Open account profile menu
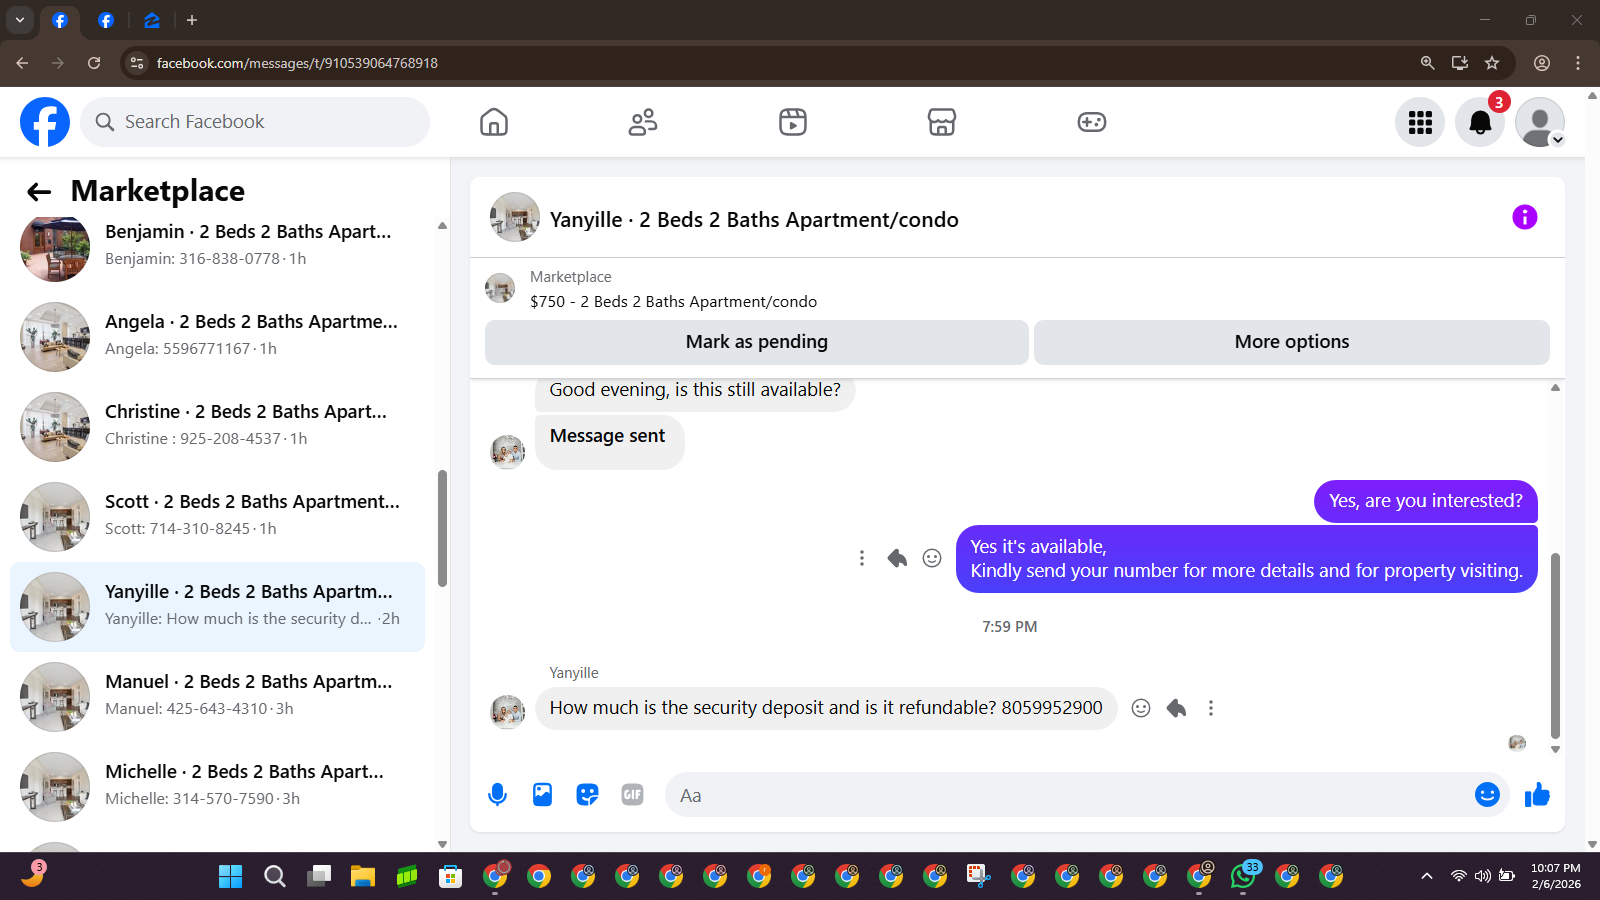The width and height of the screenshot is (1600, 900). 1540,122
